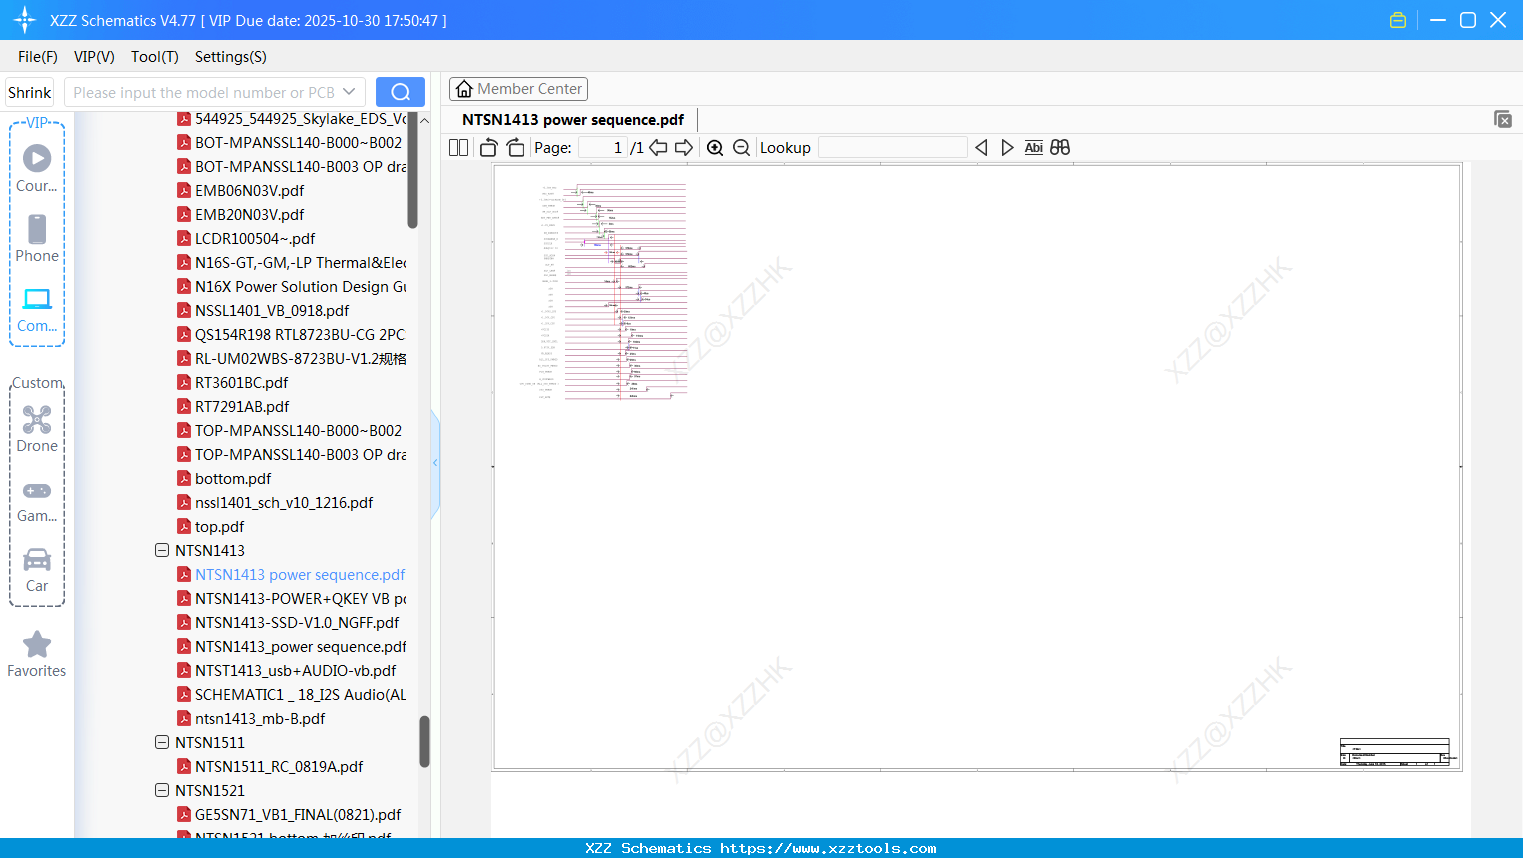1523x858 pixels.
Task: Collapse the NTSN1413 folder
Action: (x=162, y=550)
